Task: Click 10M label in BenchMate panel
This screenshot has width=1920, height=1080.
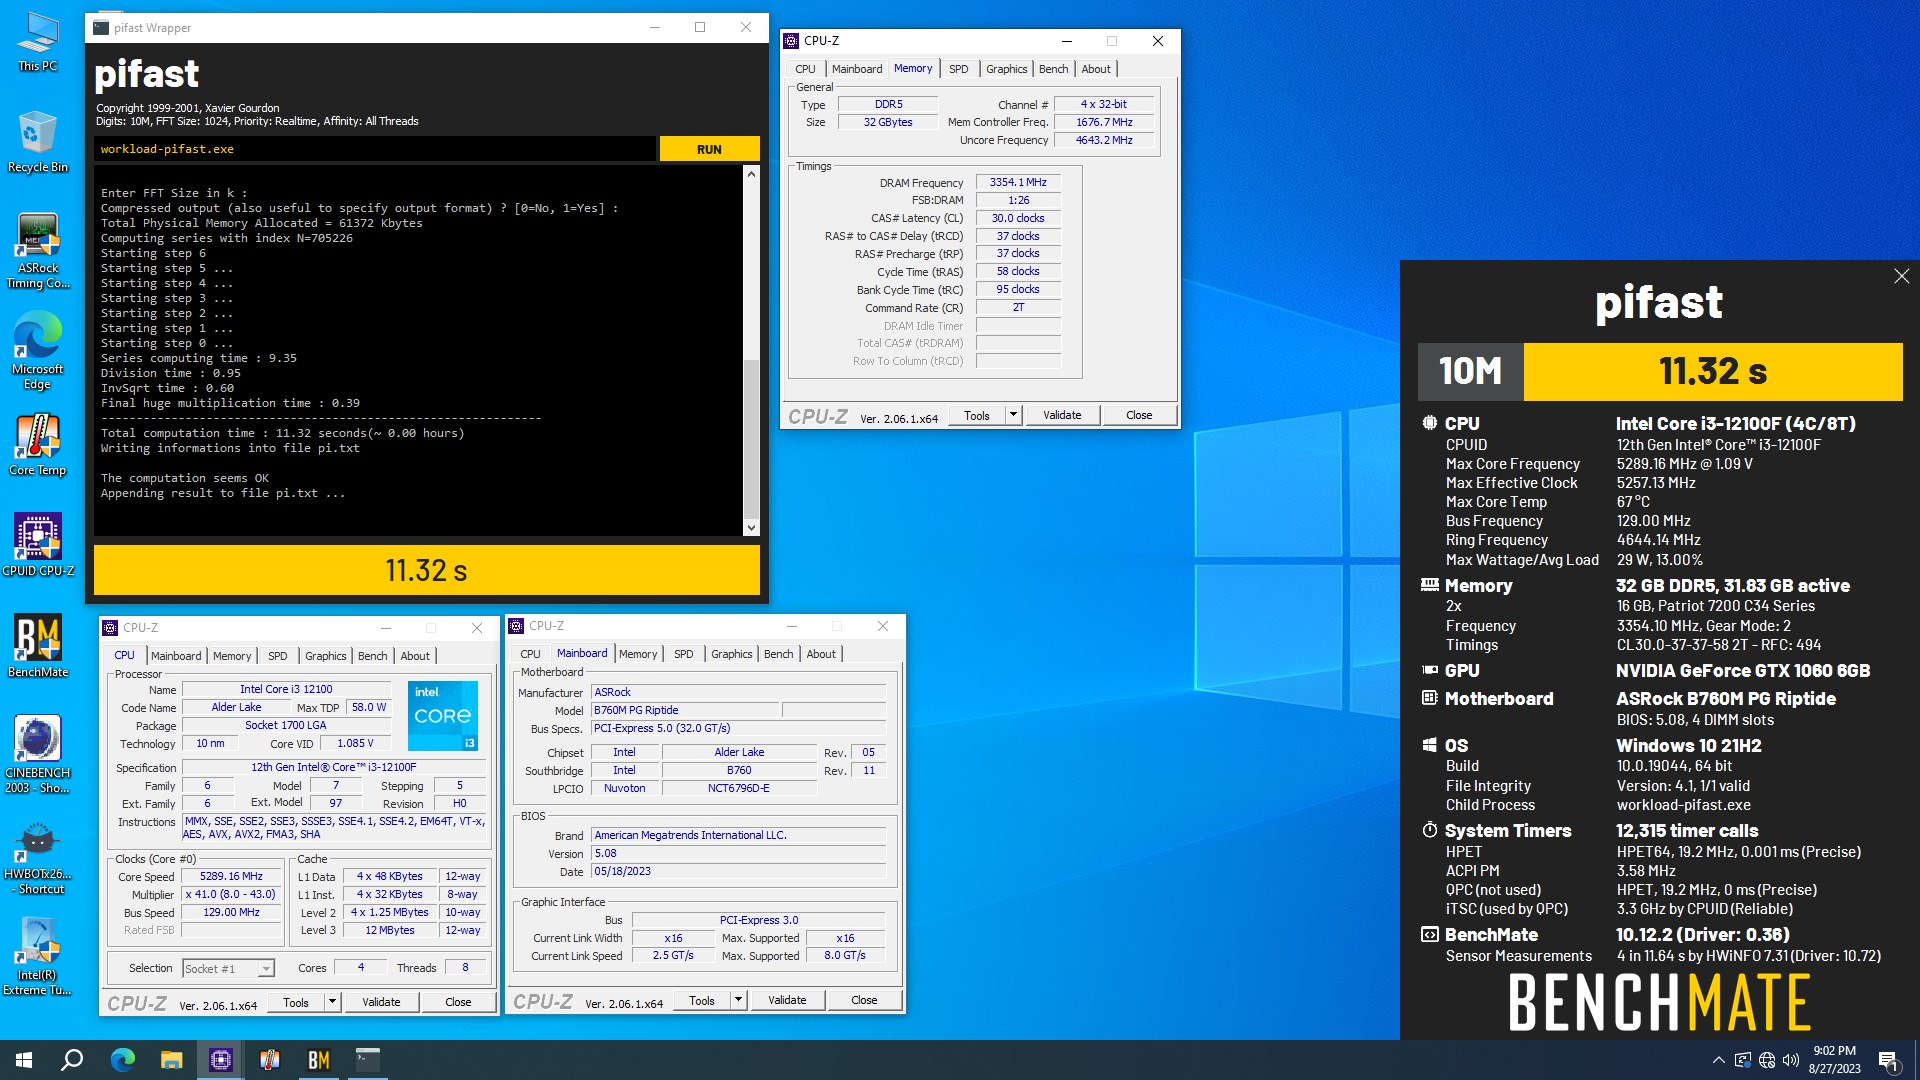Action: point(1470,371)
